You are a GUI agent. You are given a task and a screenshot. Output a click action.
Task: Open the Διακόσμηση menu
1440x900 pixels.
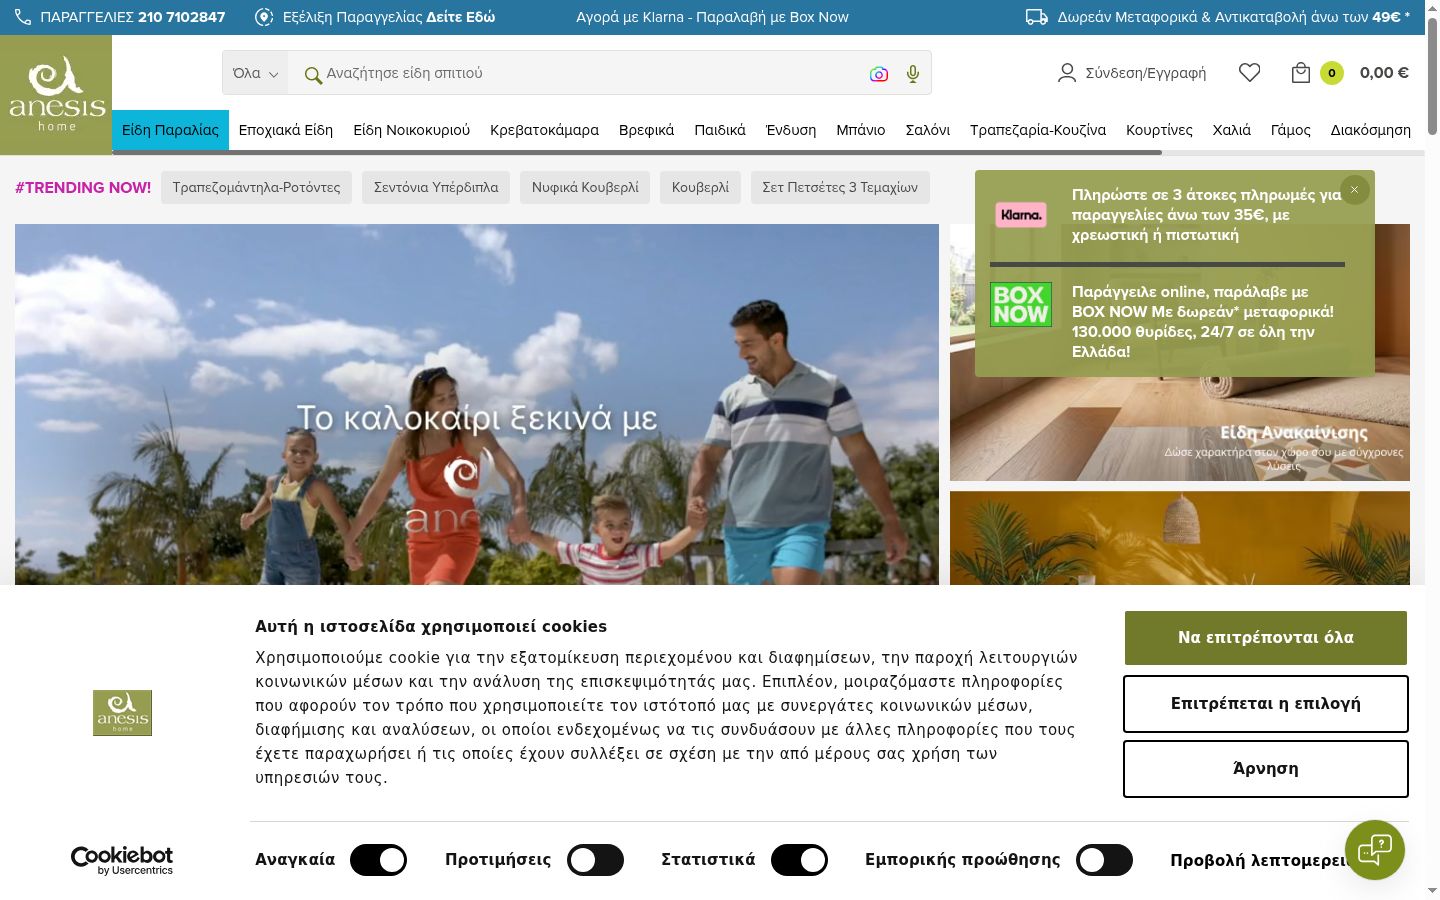click(x=1371, y=130)
